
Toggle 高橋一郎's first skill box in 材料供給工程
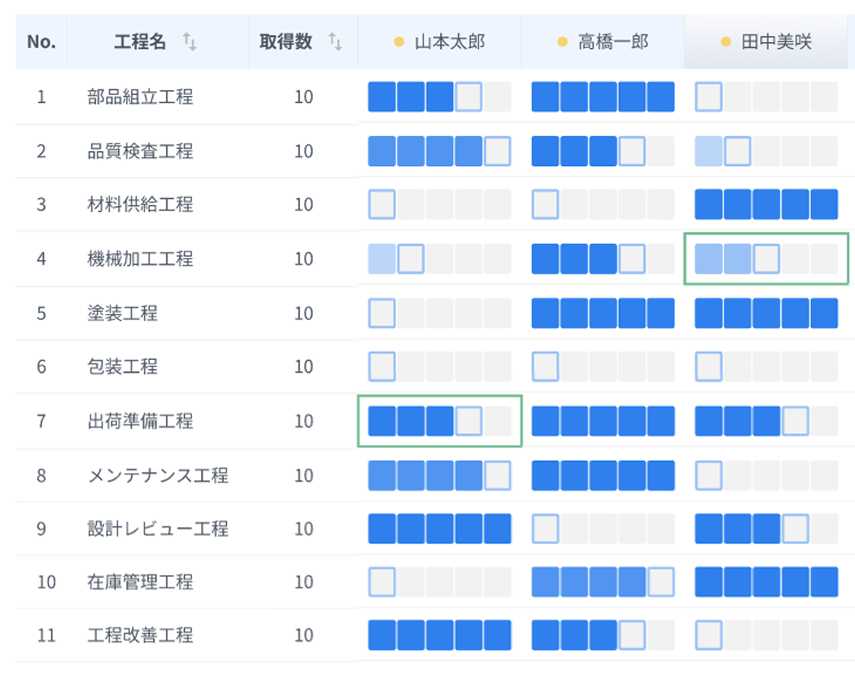tap(546, 205)
